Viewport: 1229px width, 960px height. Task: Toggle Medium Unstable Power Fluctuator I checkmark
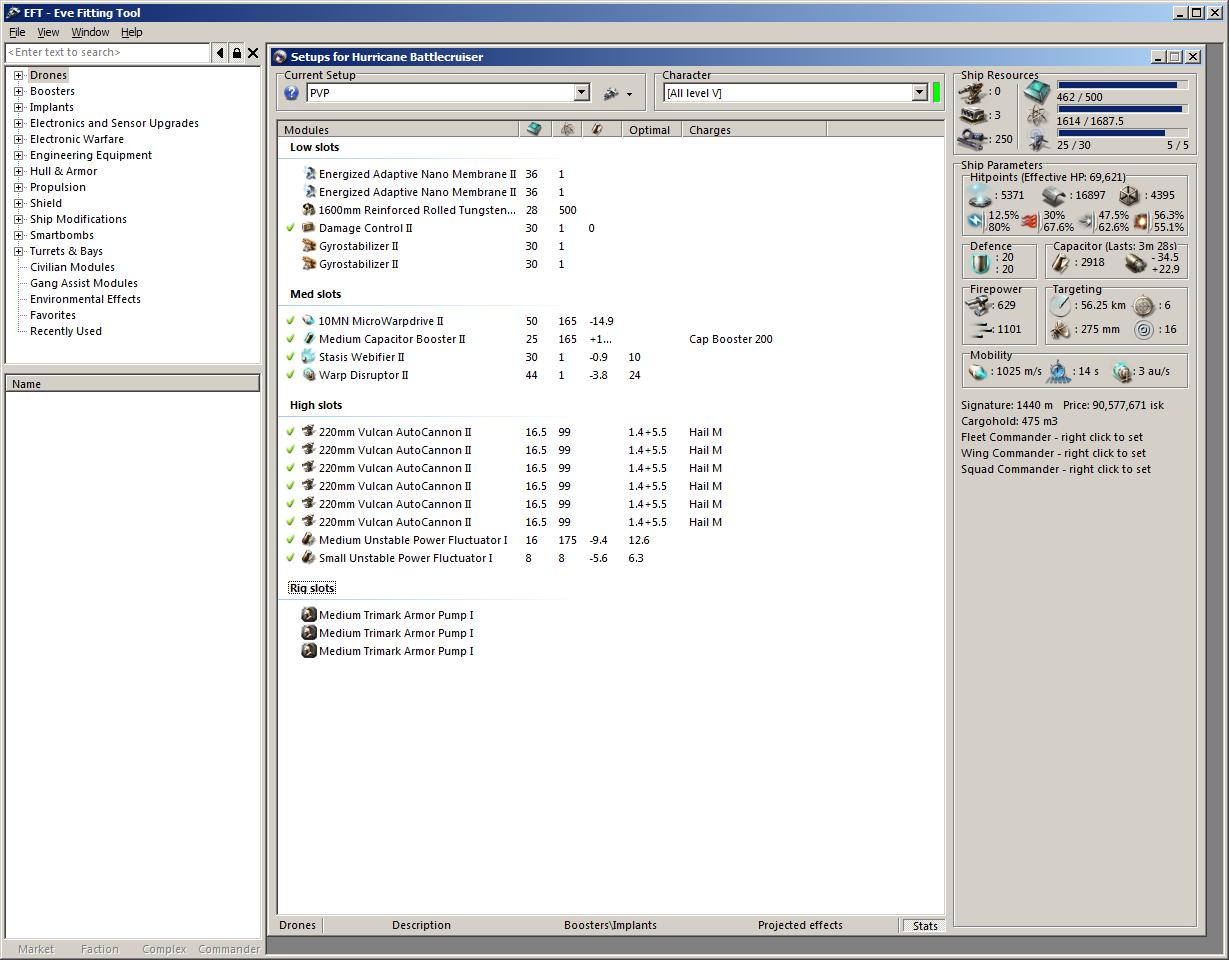290,540
